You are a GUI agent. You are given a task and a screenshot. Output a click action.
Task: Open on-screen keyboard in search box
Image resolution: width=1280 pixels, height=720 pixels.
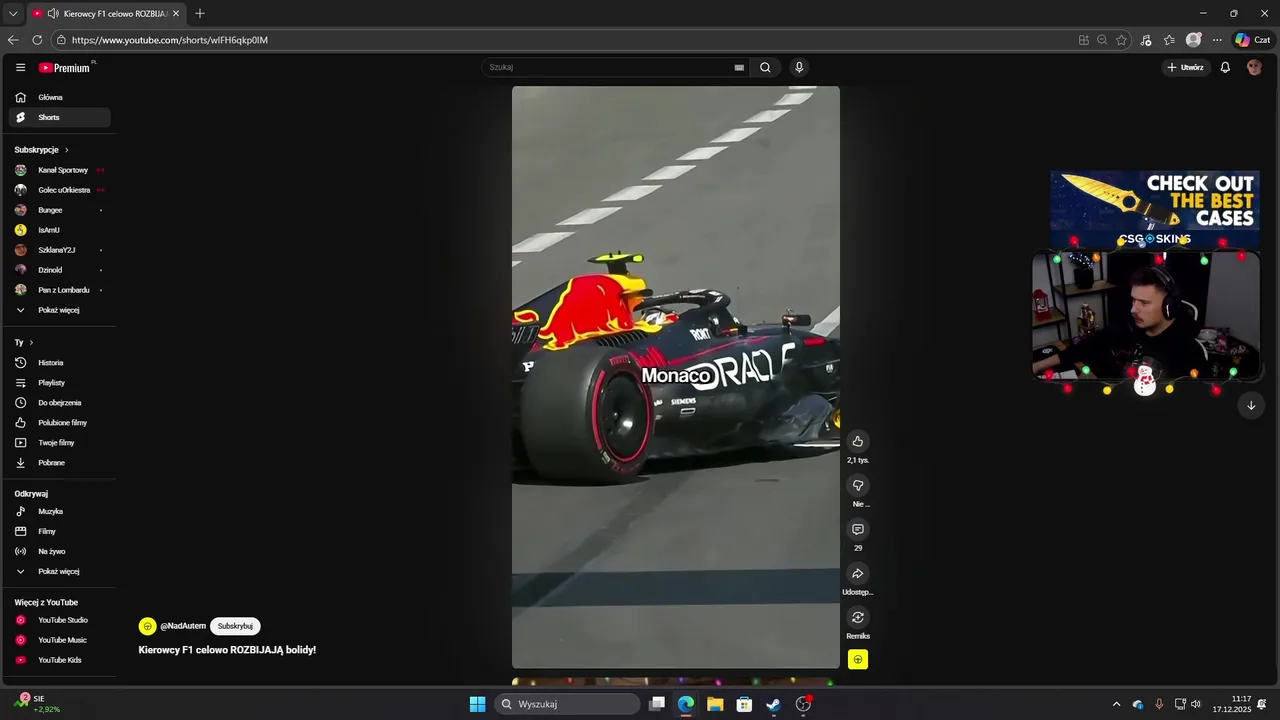[x=739, y=68]
